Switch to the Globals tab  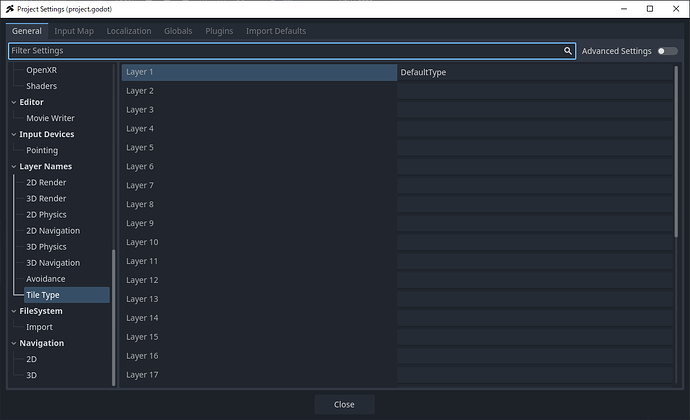click(178, 31)
